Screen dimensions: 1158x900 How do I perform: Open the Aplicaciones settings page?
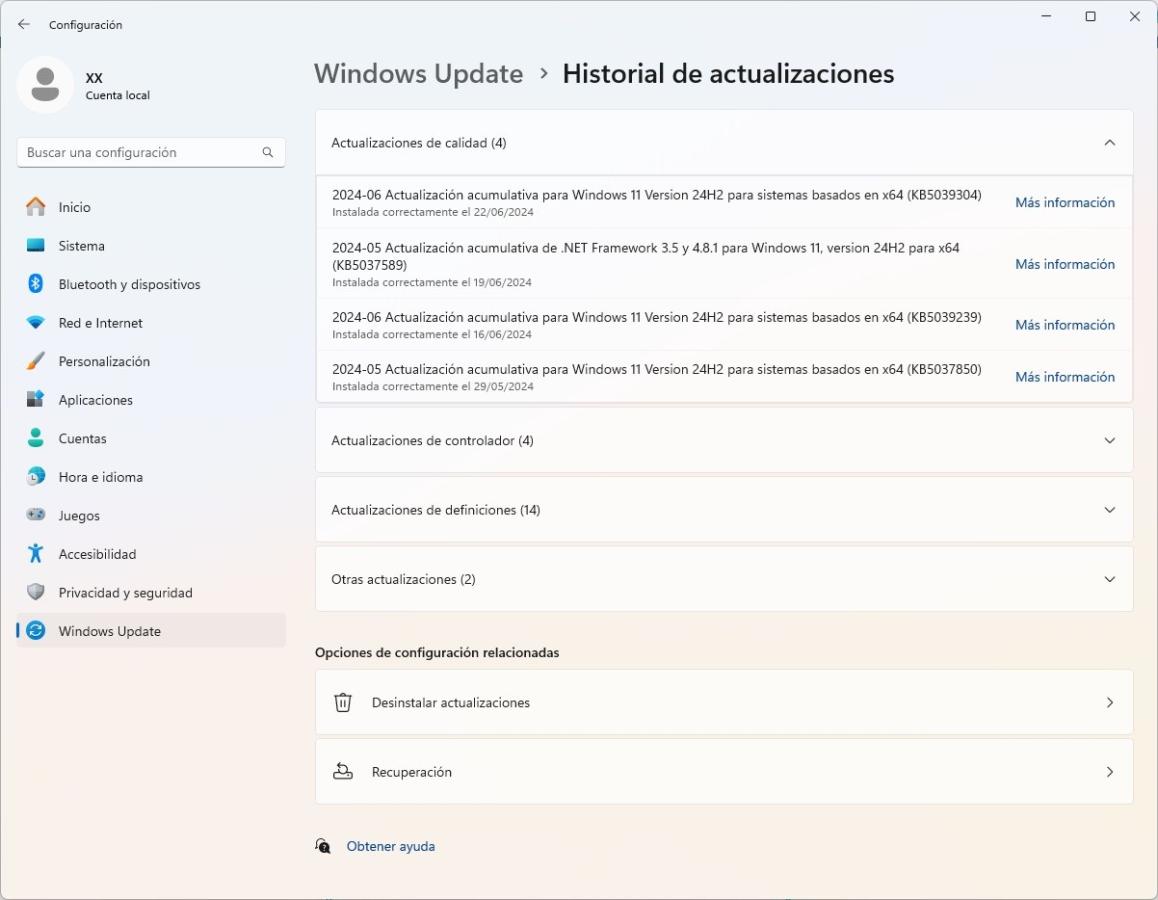pyautogui.click(x=95, y=400)
